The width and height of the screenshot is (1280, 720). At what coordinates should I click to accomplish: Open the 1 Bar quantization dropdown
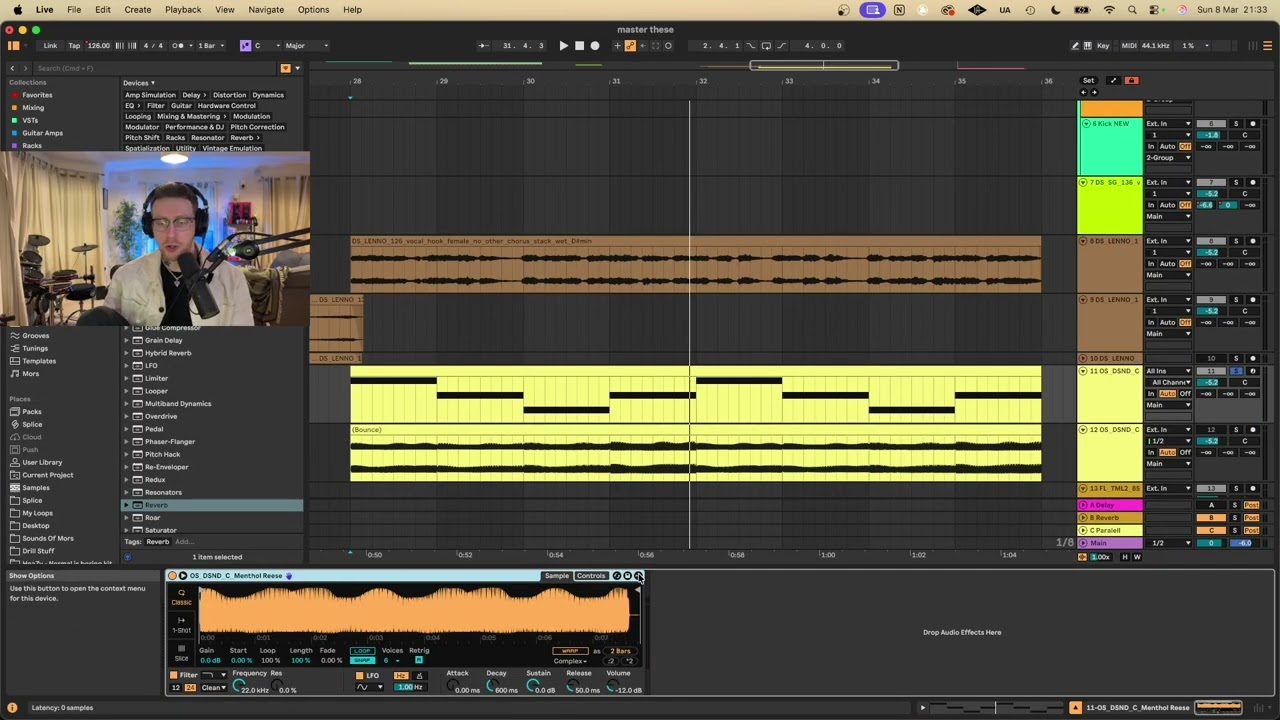(209, 46)
